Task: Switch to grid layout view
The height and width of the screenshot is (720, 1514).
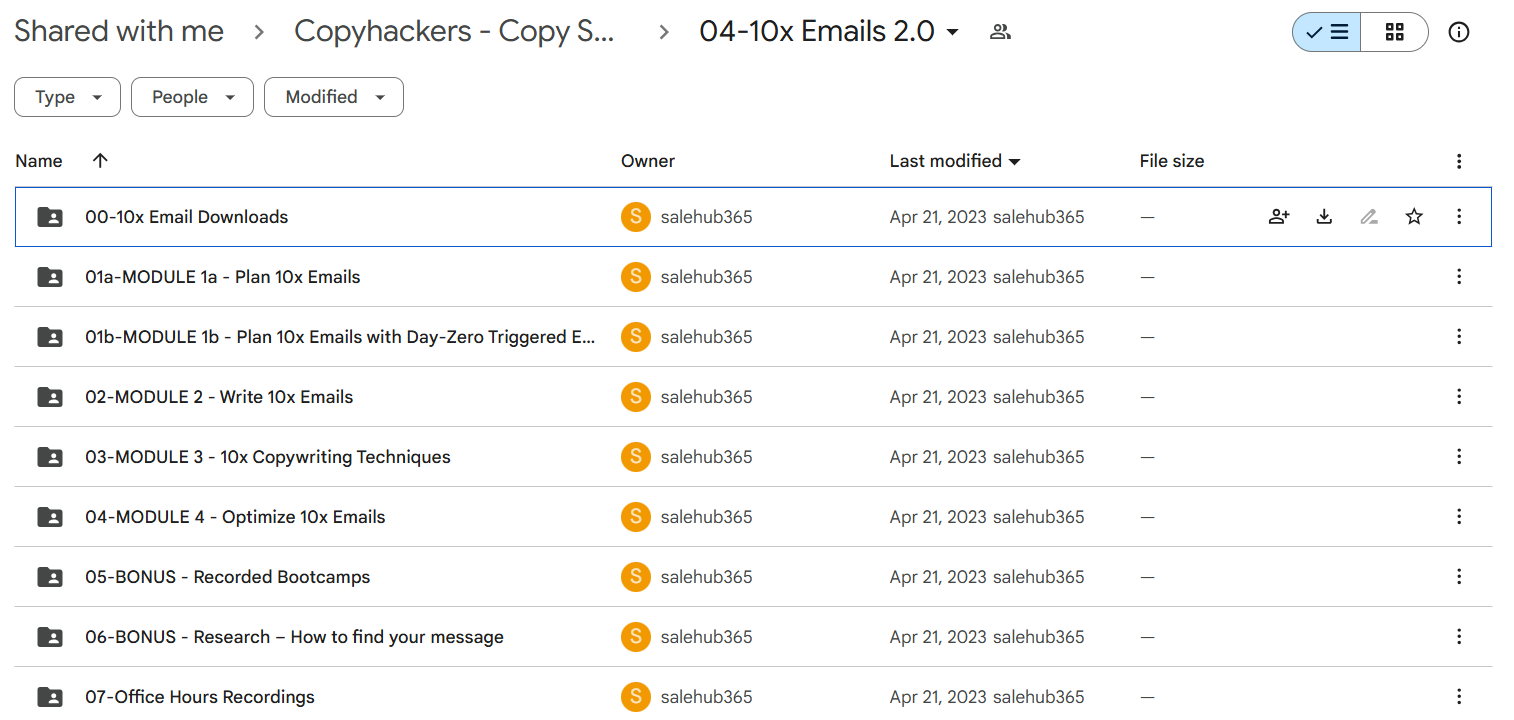Action: [x=1394, y=32]
